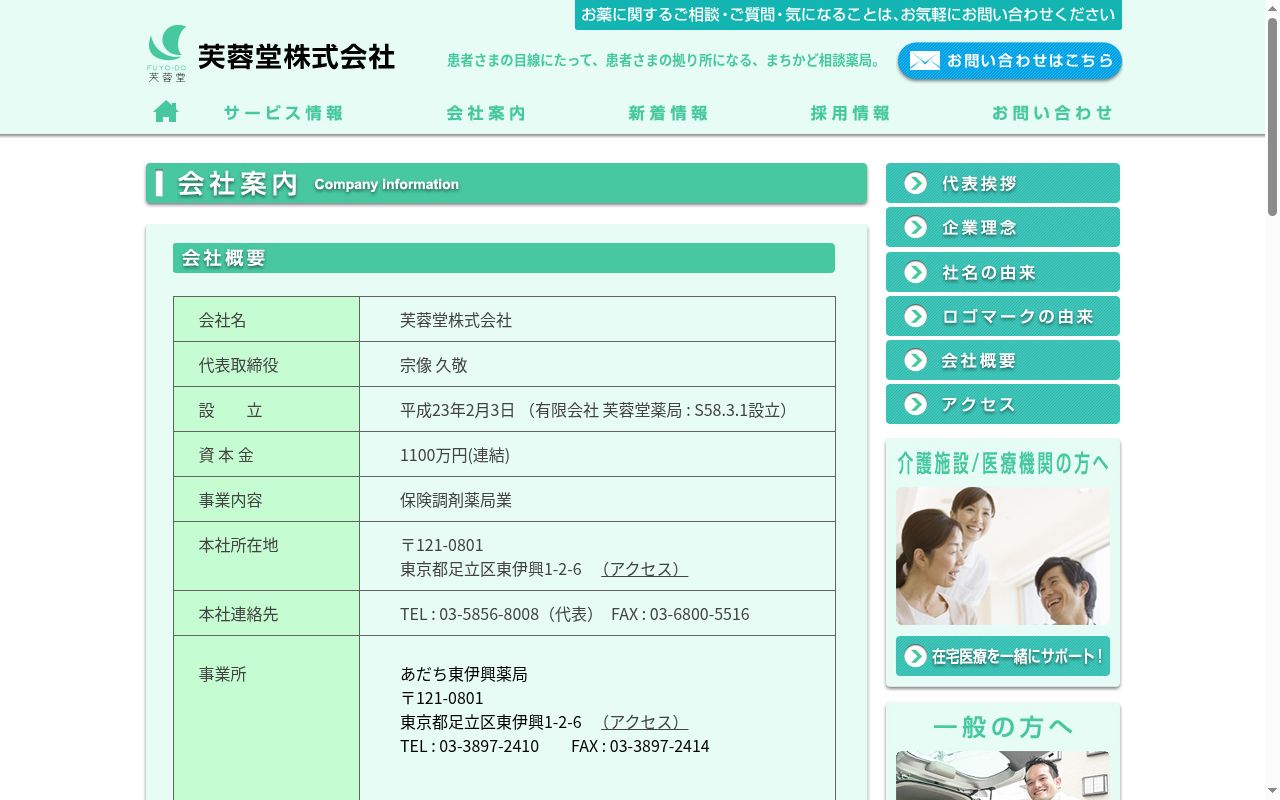Viewport: 1280px width, 800px height.
Task: Click アクセス link in 本社所在地 row
Action: [644, 569]
